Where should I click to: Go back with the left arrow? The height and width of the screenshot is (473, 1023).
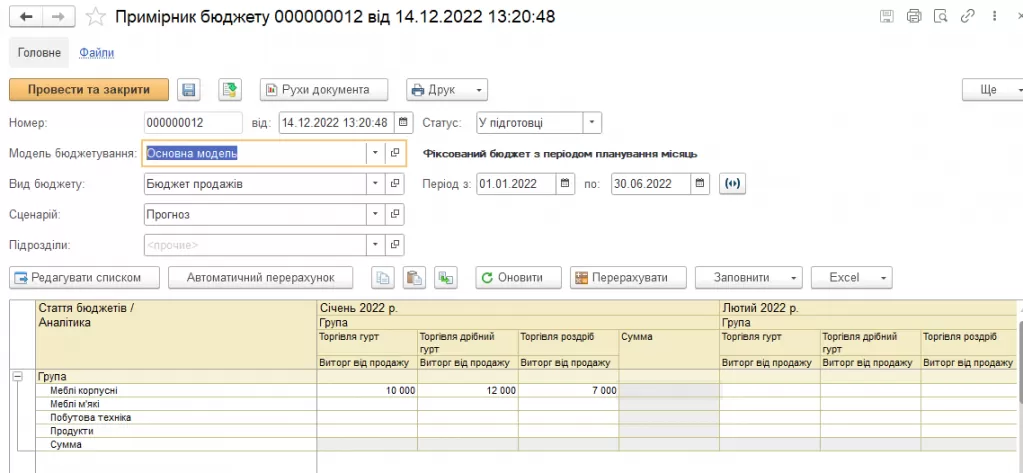tap(26, 17)
